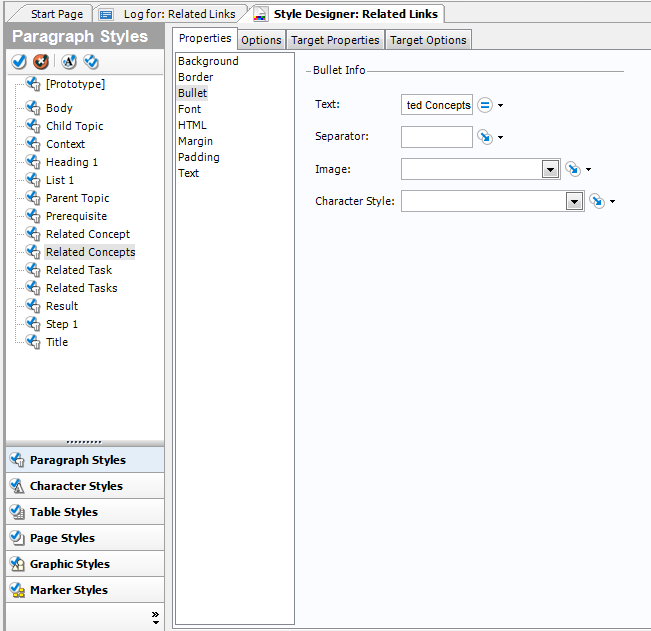Click the orange X delete style icon

41,62
